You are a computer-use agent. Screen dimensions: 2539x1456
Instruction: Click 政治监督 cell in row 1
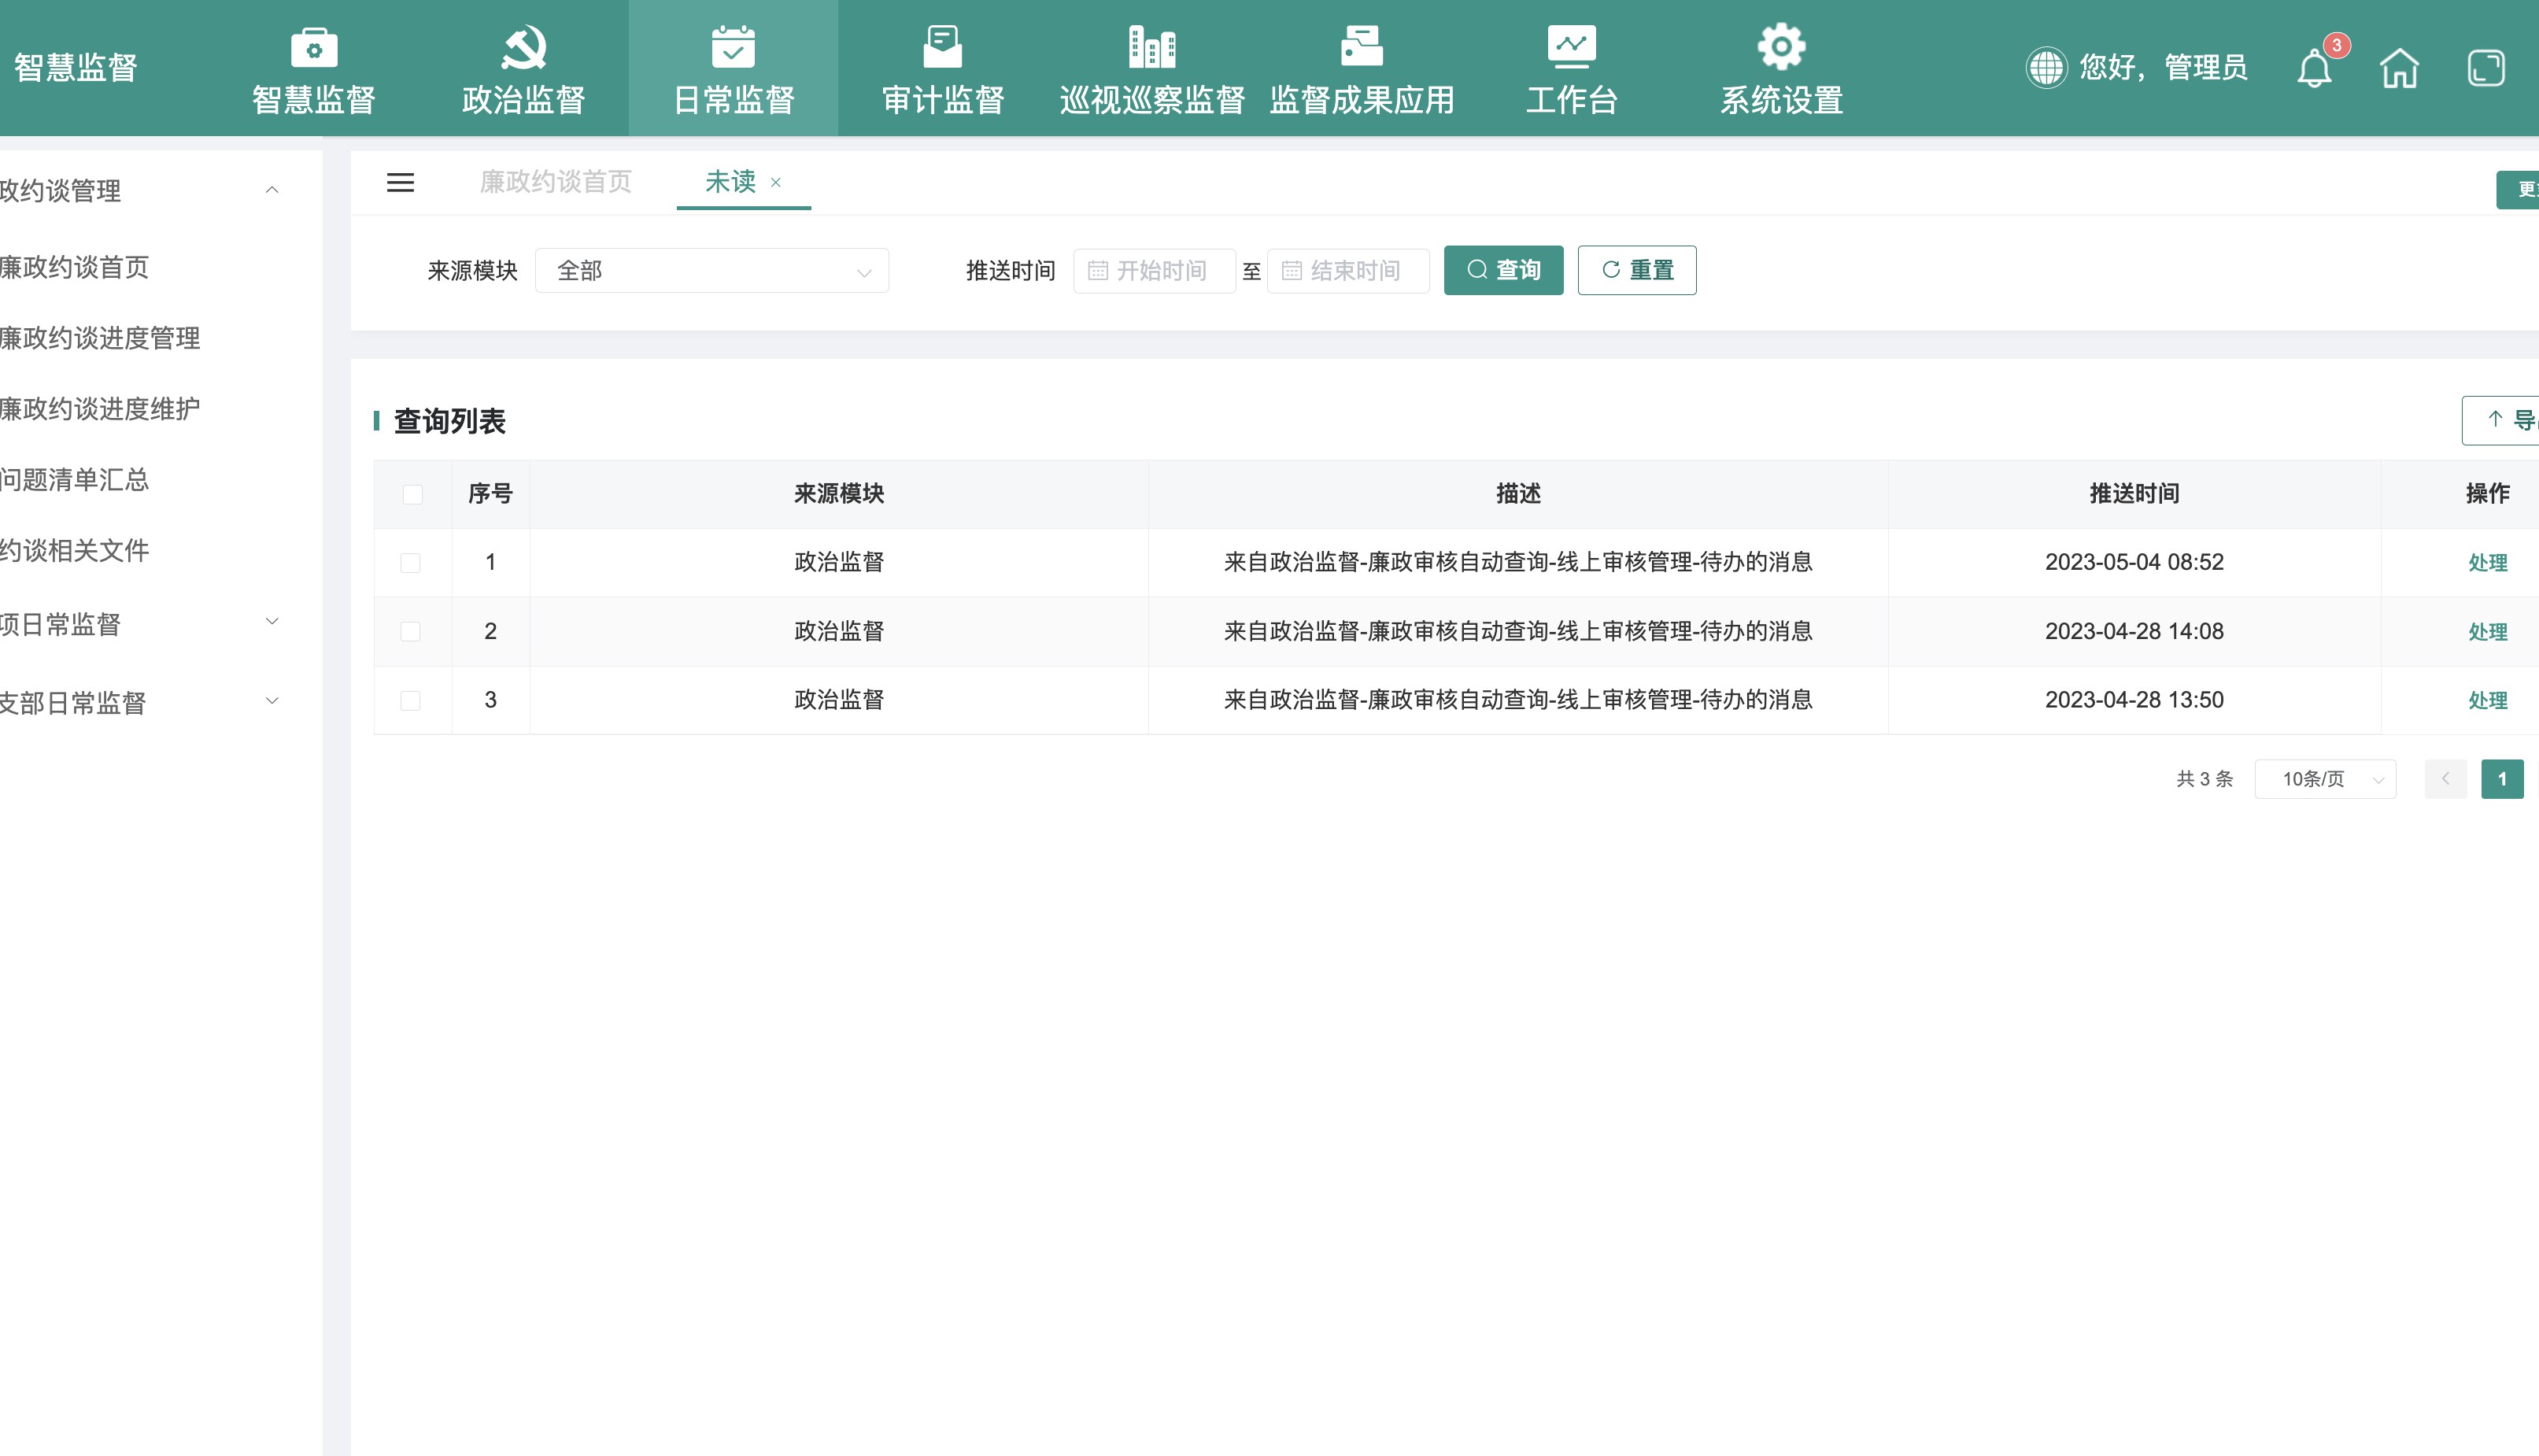click(838, 563)
